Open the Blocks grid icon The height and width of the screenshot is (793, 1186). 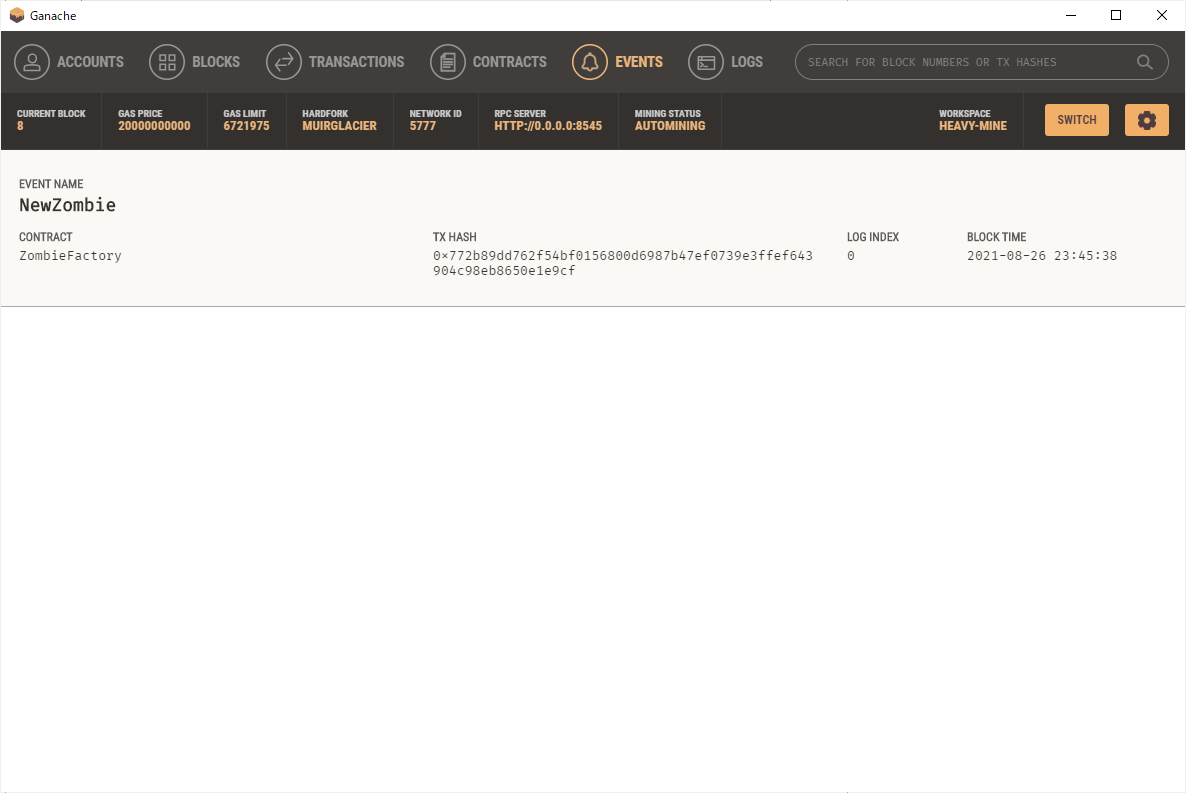pos(167,62)
